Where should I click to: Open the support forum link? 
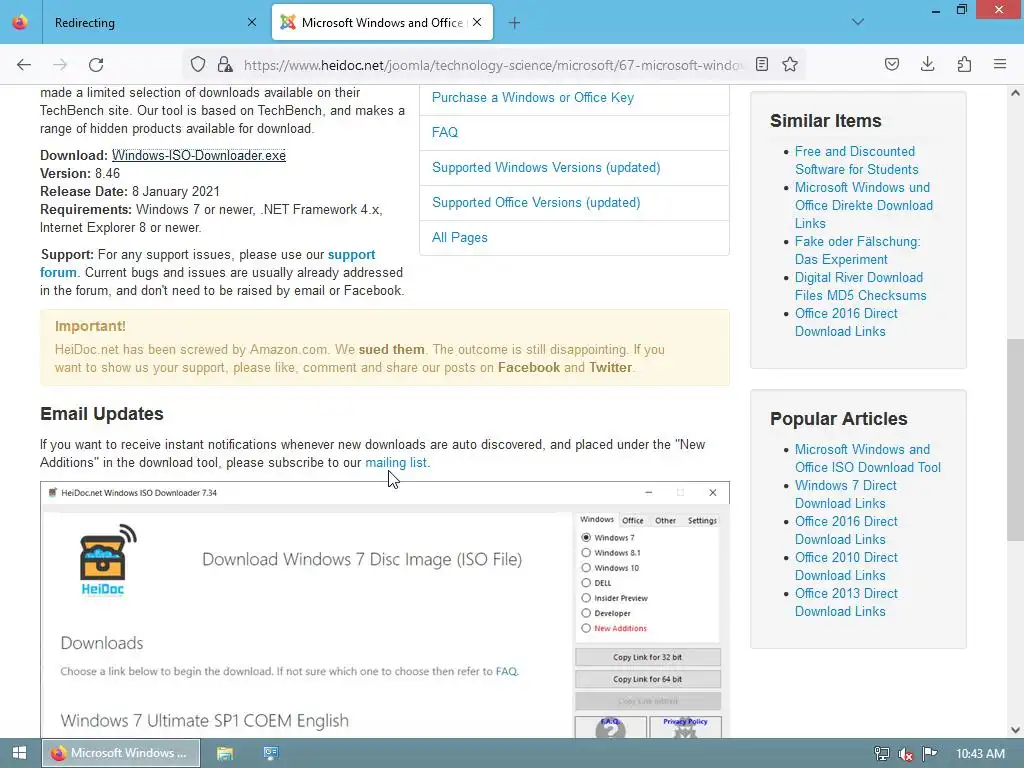click(208, 263)
